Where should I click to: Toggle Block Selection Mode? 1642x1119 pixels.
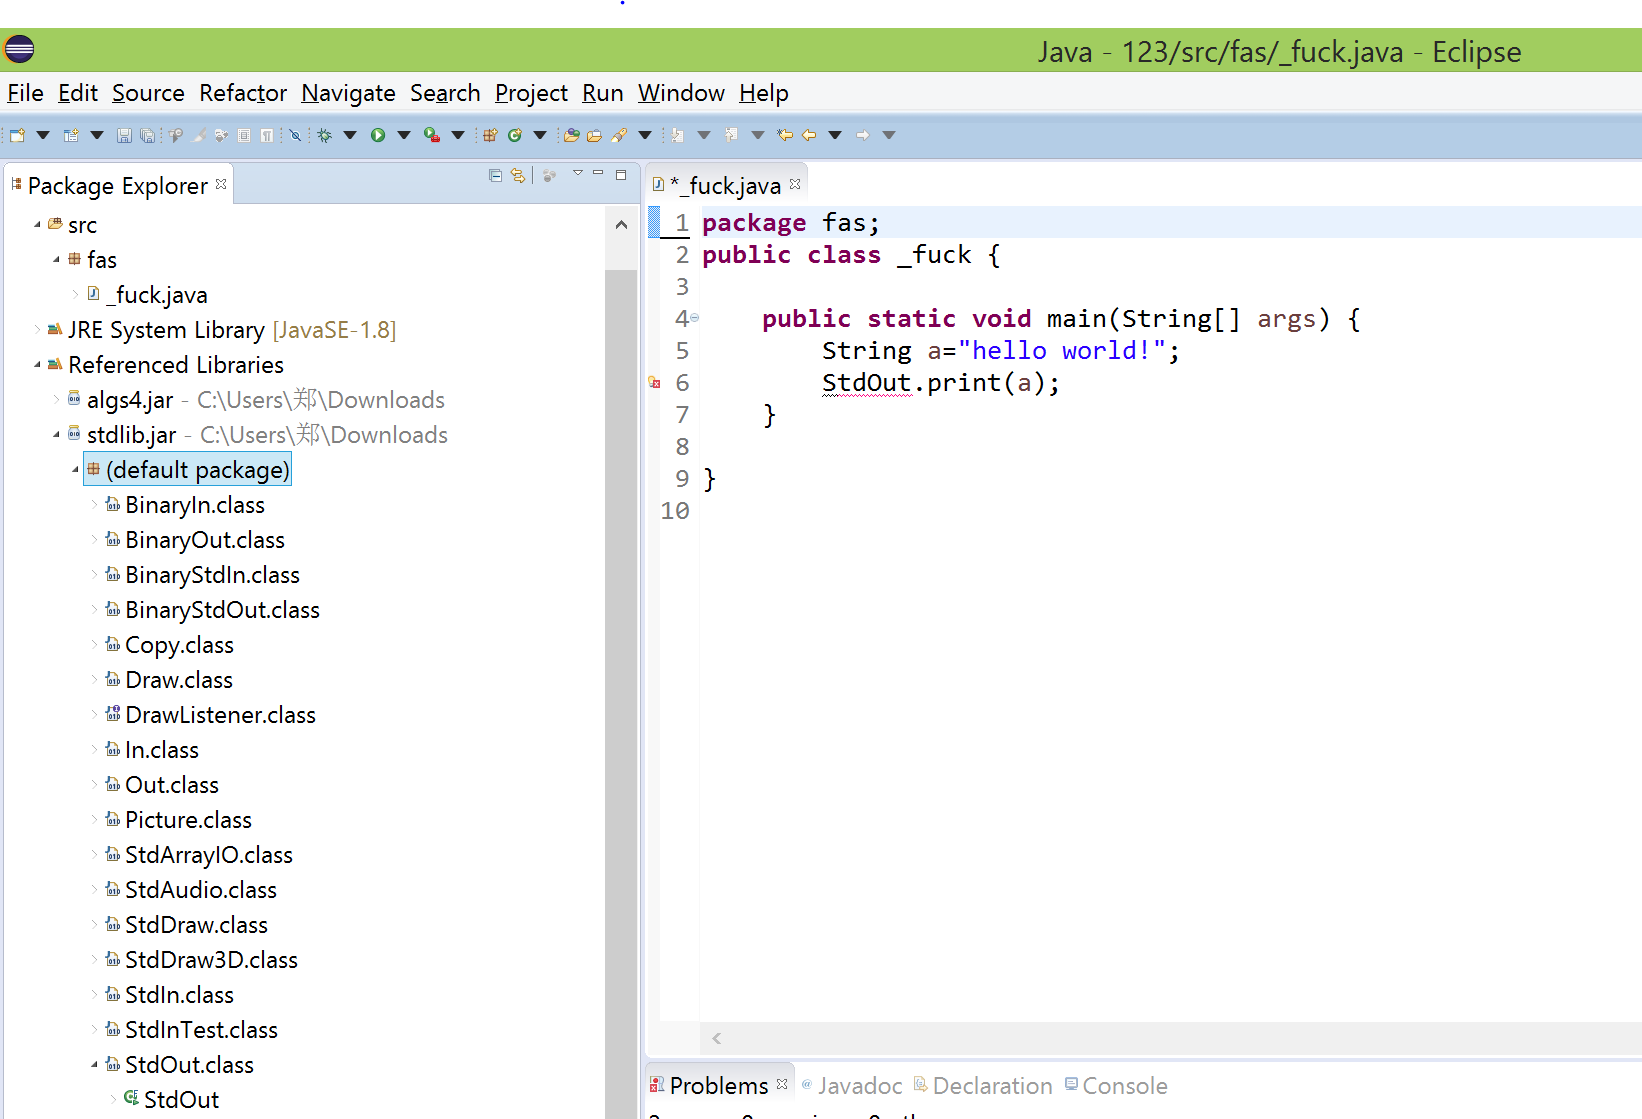(244, 135)
